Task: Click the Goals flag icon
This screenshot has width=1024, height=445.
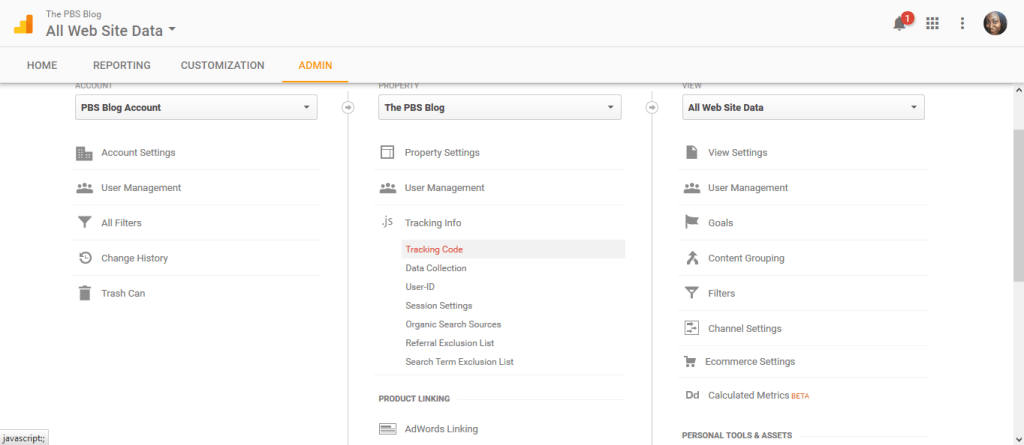Action: (x=692, y=223)
